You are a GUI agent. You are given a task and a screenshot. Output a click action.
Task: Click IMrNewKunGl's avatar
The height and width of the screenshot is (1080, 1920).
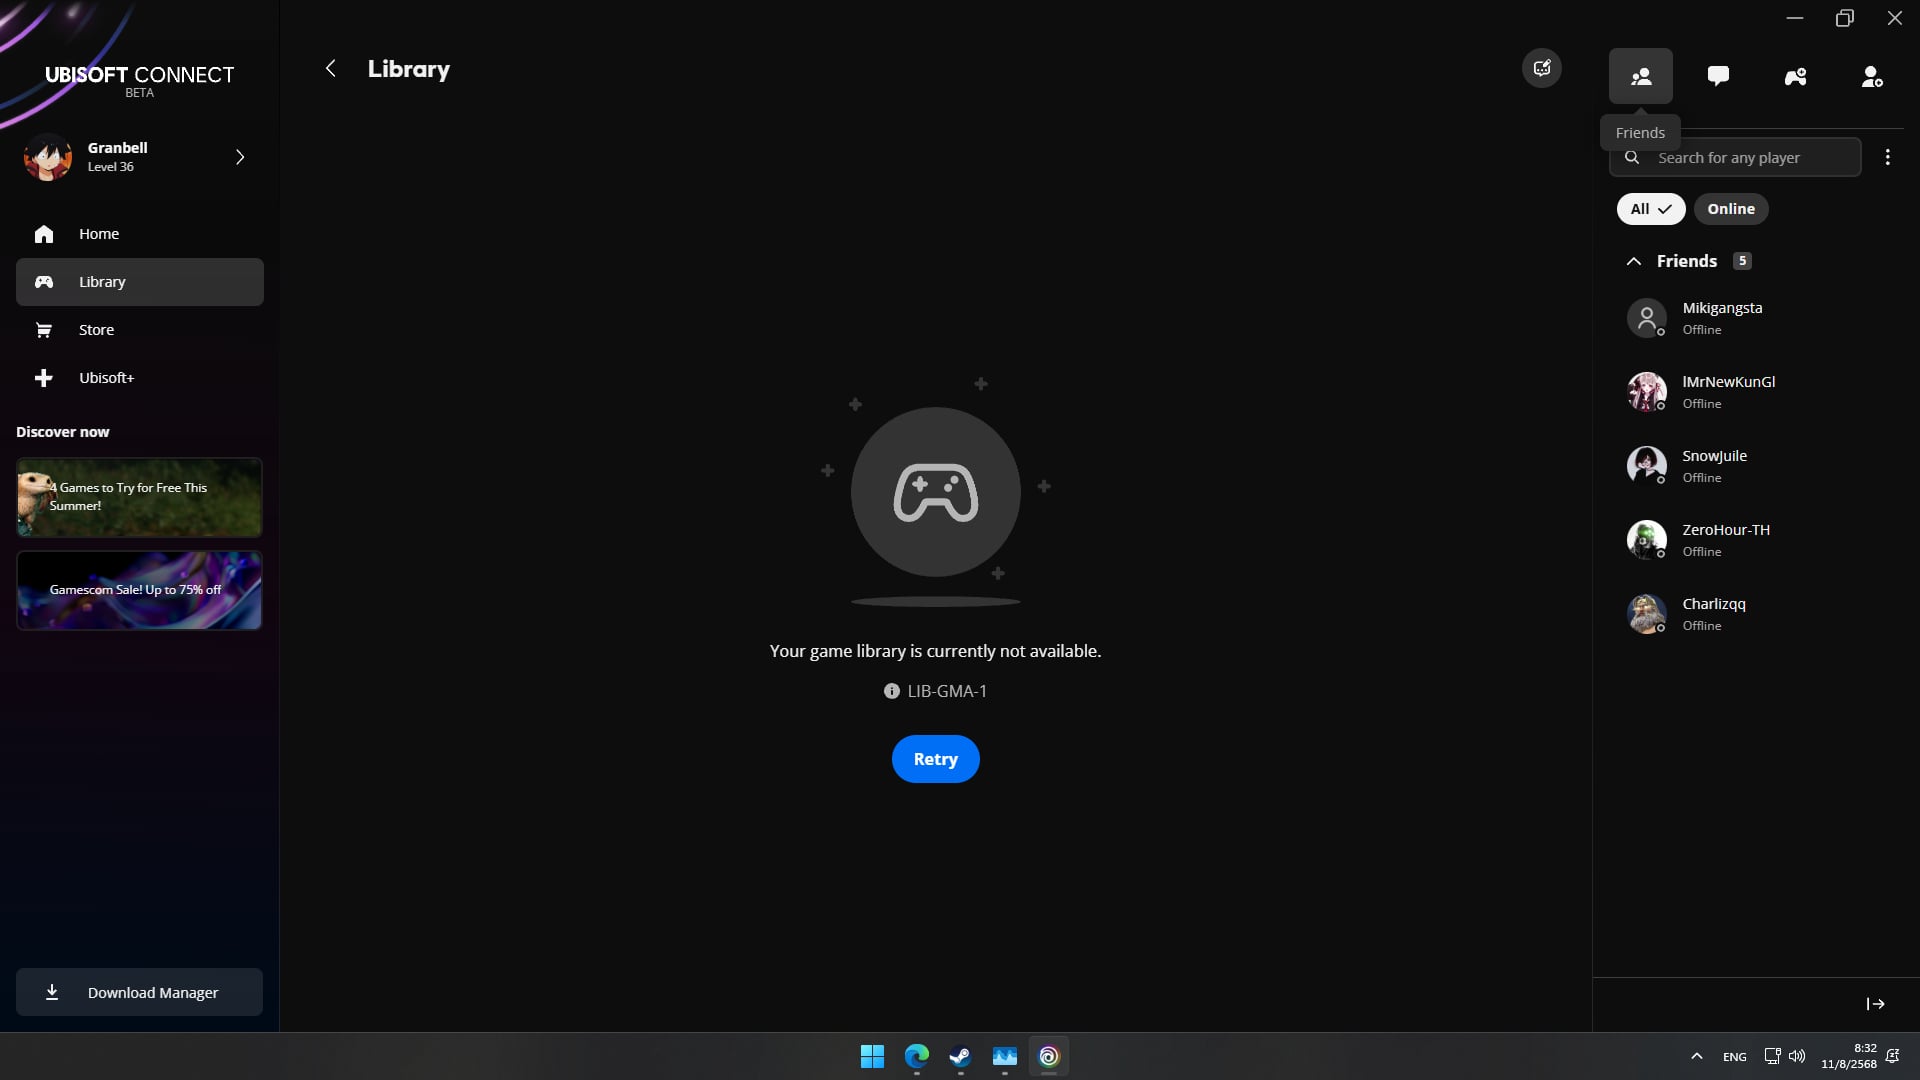(1646, 392)
